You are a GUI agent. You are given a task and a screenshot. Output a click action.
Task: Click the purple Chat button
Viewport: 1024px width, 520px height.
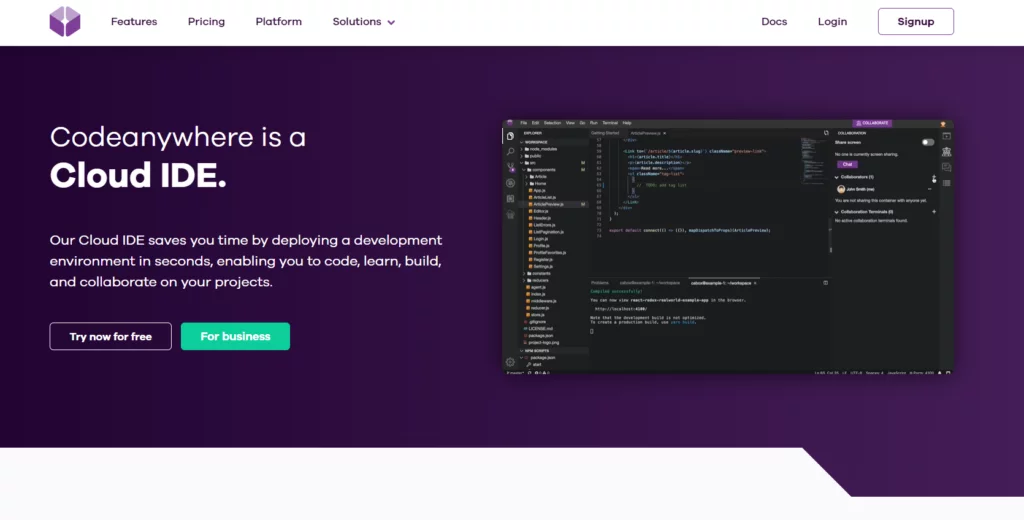(x=847, y=165)
